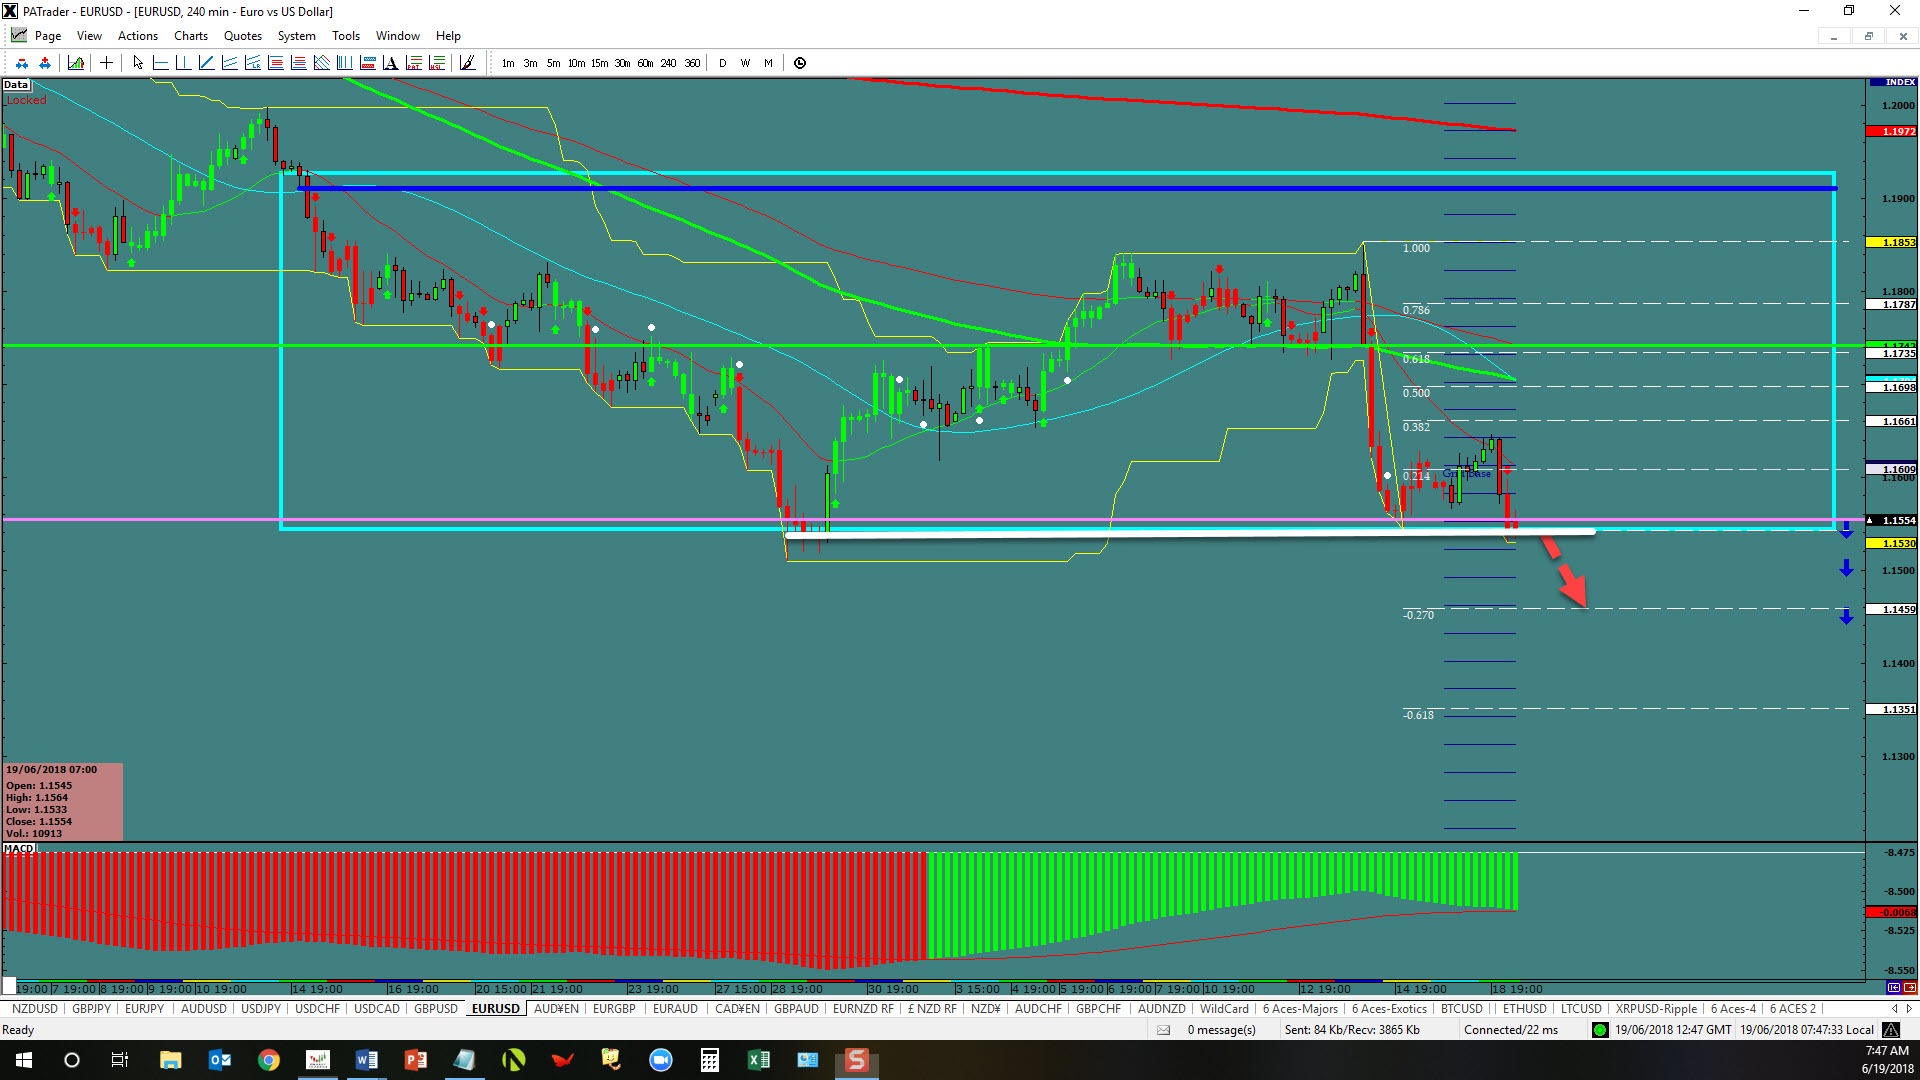Screen dimensions: 1920x1080
Task: Switch to the GBPUSD page tab
Action: click(436, 1009)
